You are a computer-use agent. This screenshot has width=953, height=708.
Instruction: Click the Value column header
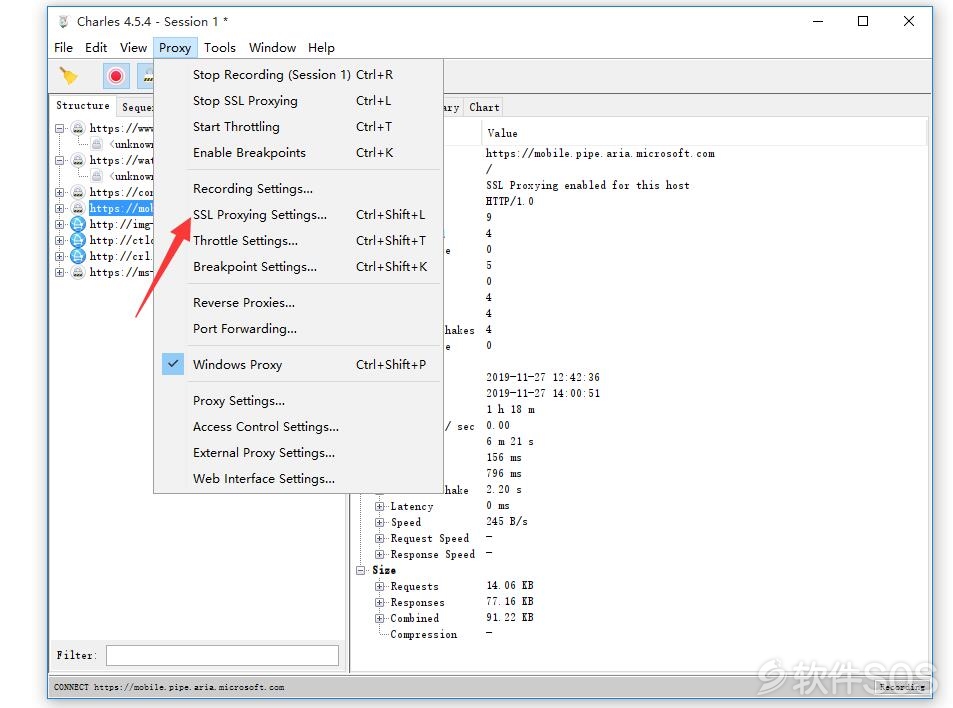704,133
